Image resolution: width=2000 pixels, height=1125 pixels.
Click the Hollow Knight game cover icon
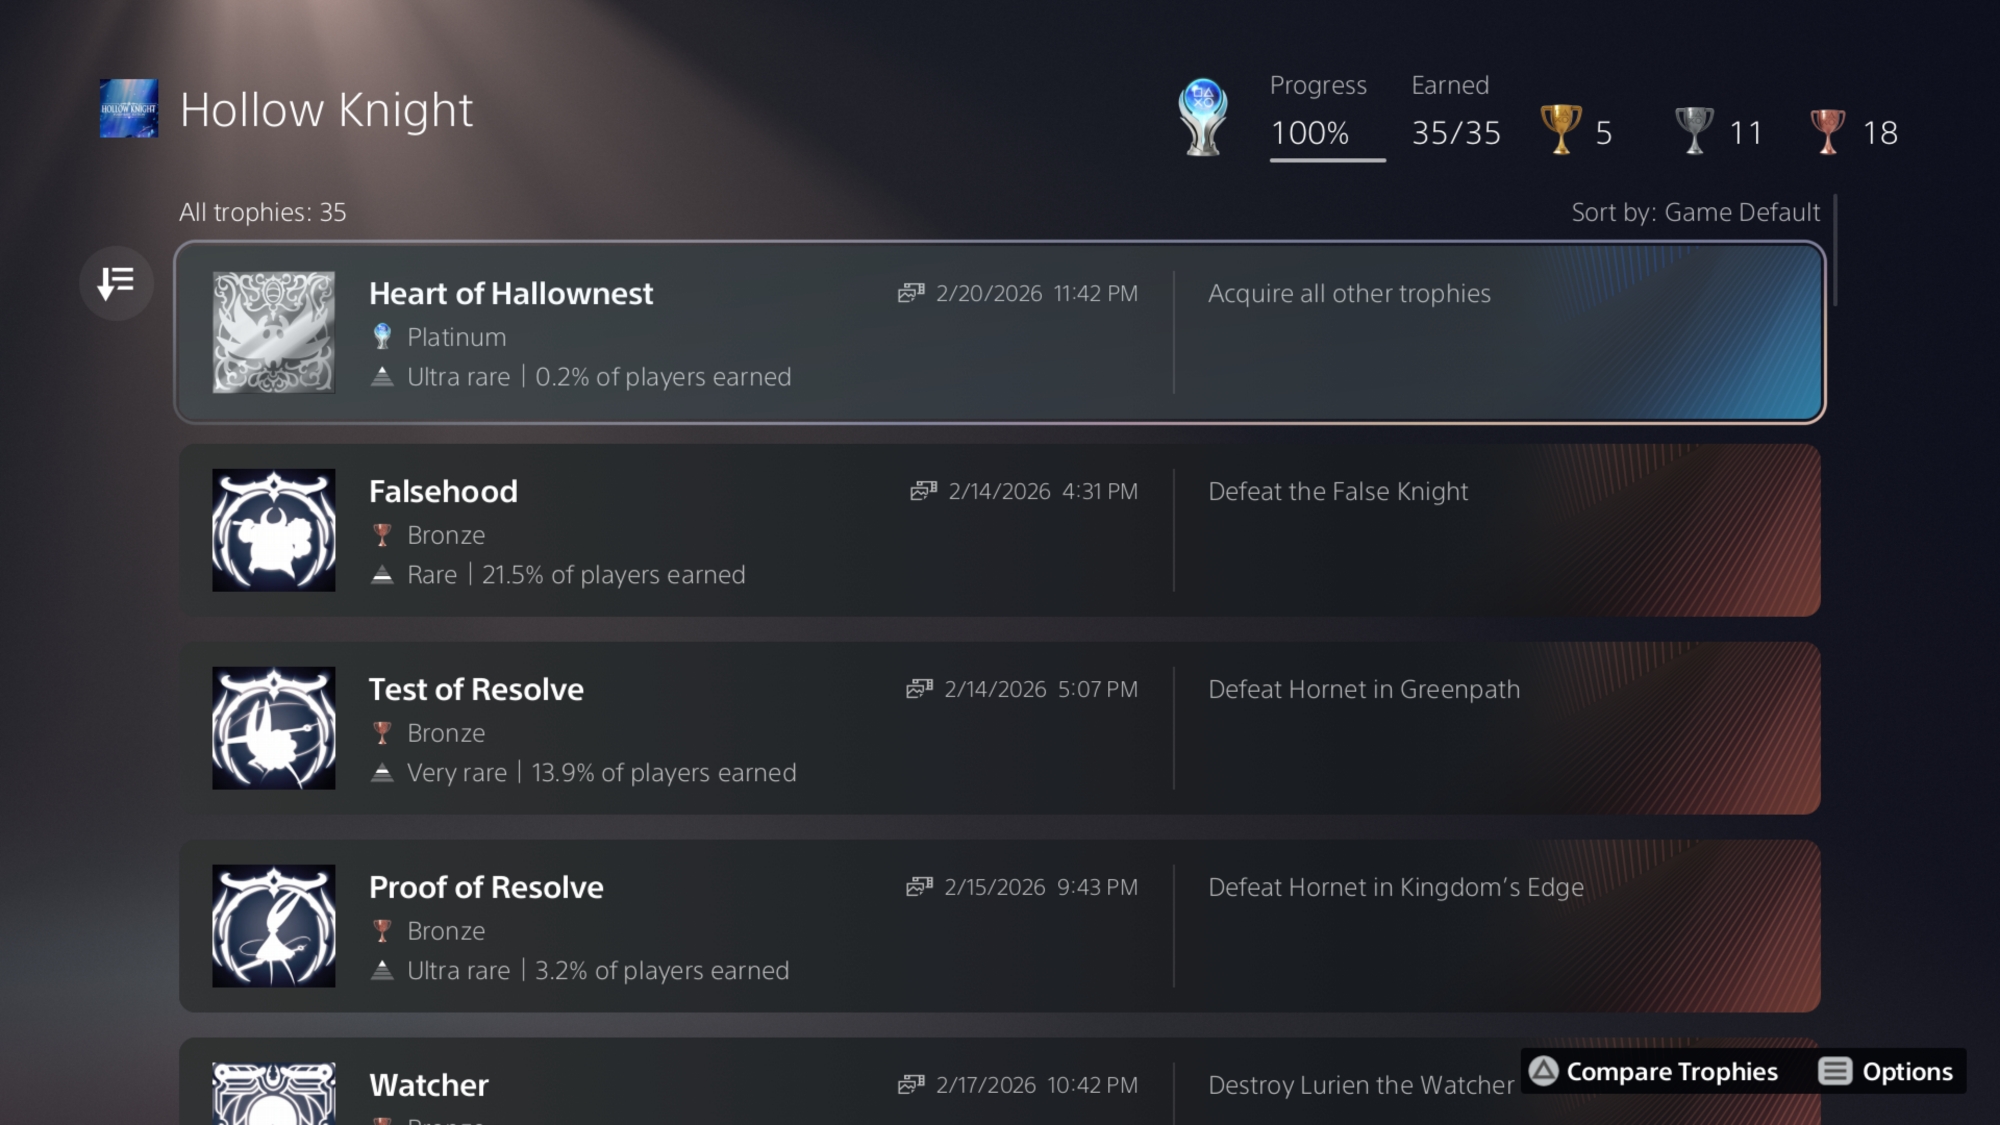(129, 109)
